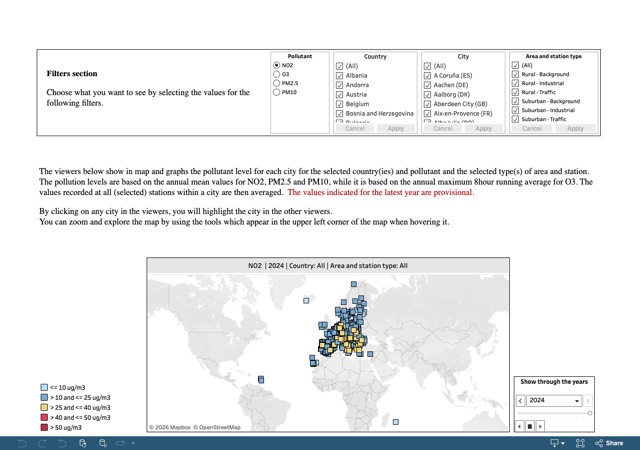
Task: Click the Revert icon in Tableau toolbar
Action: (62, 443)
